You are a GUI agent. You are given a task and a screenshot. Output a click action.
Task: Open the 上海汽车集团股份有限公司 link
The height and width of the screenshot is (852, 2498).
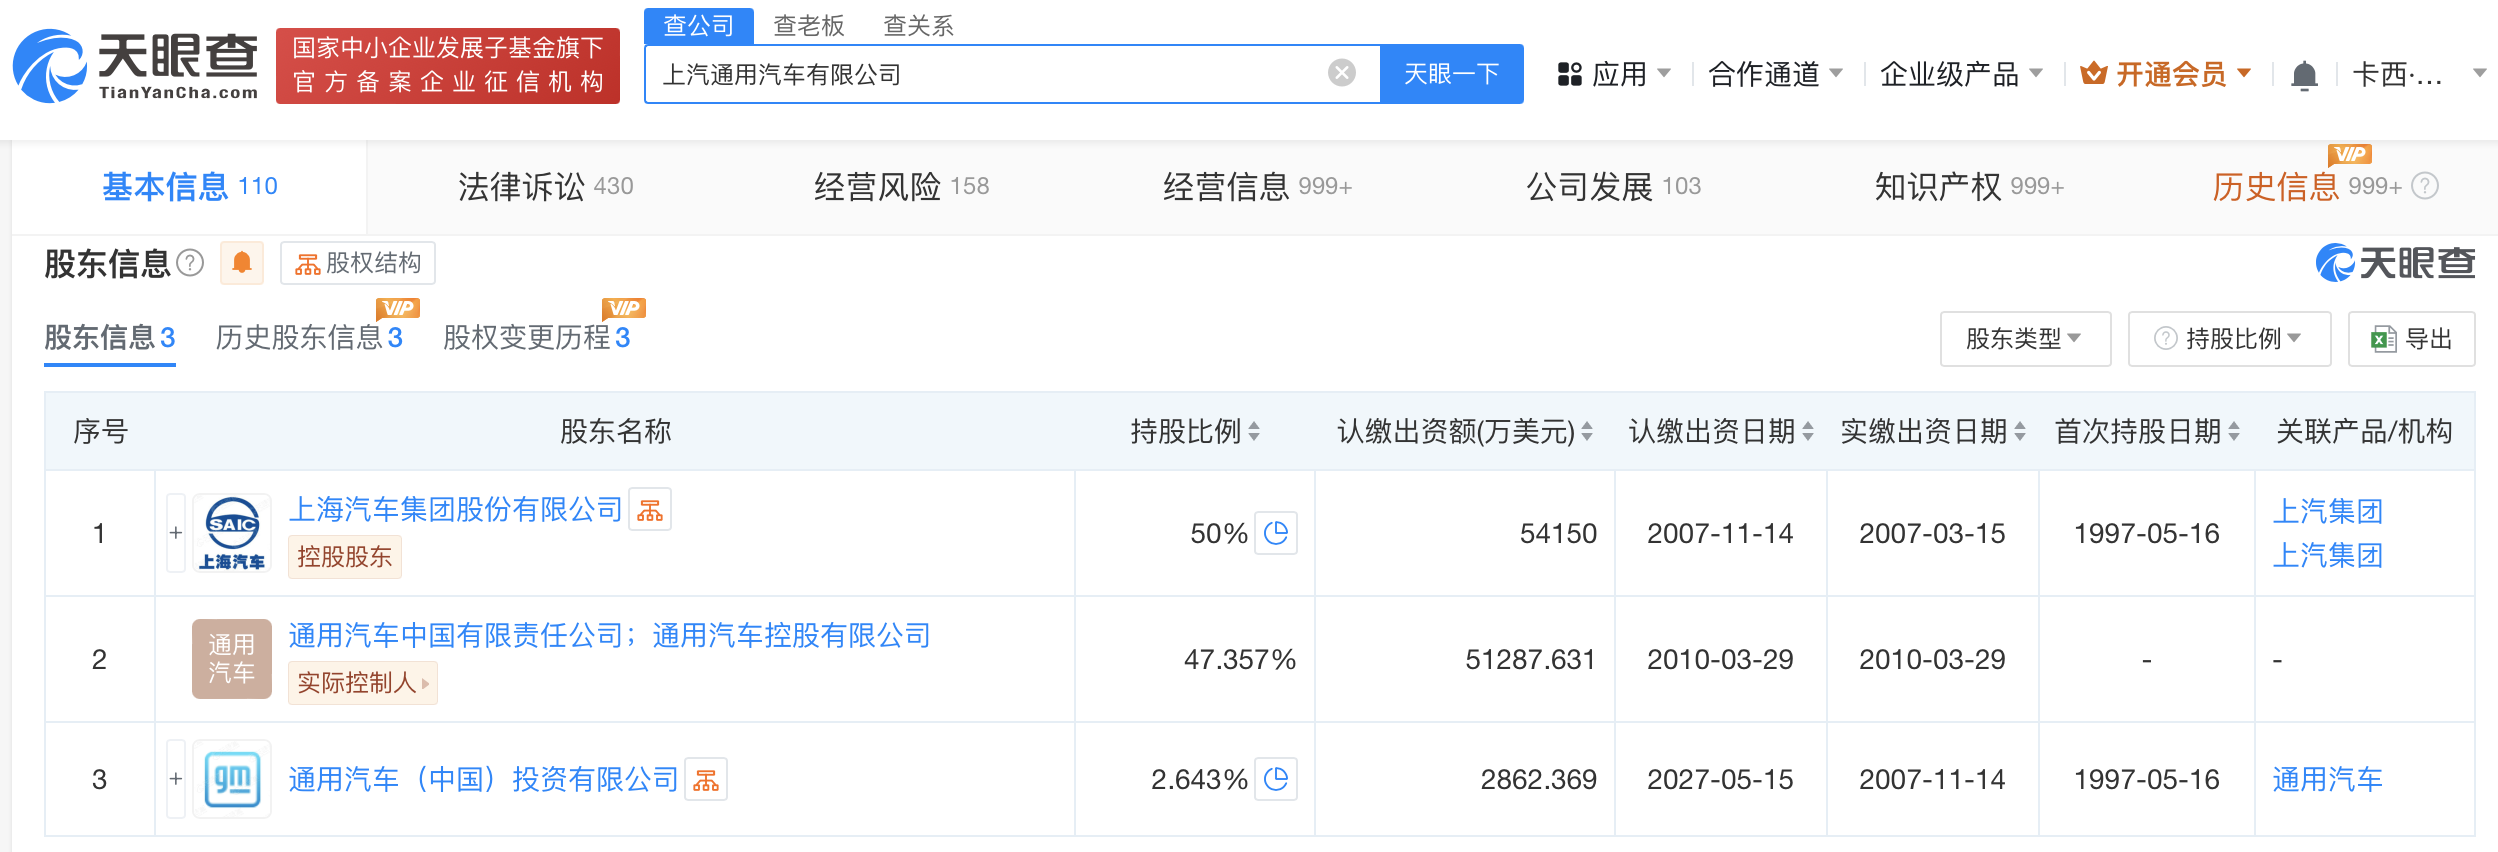(x=456, y=510)
